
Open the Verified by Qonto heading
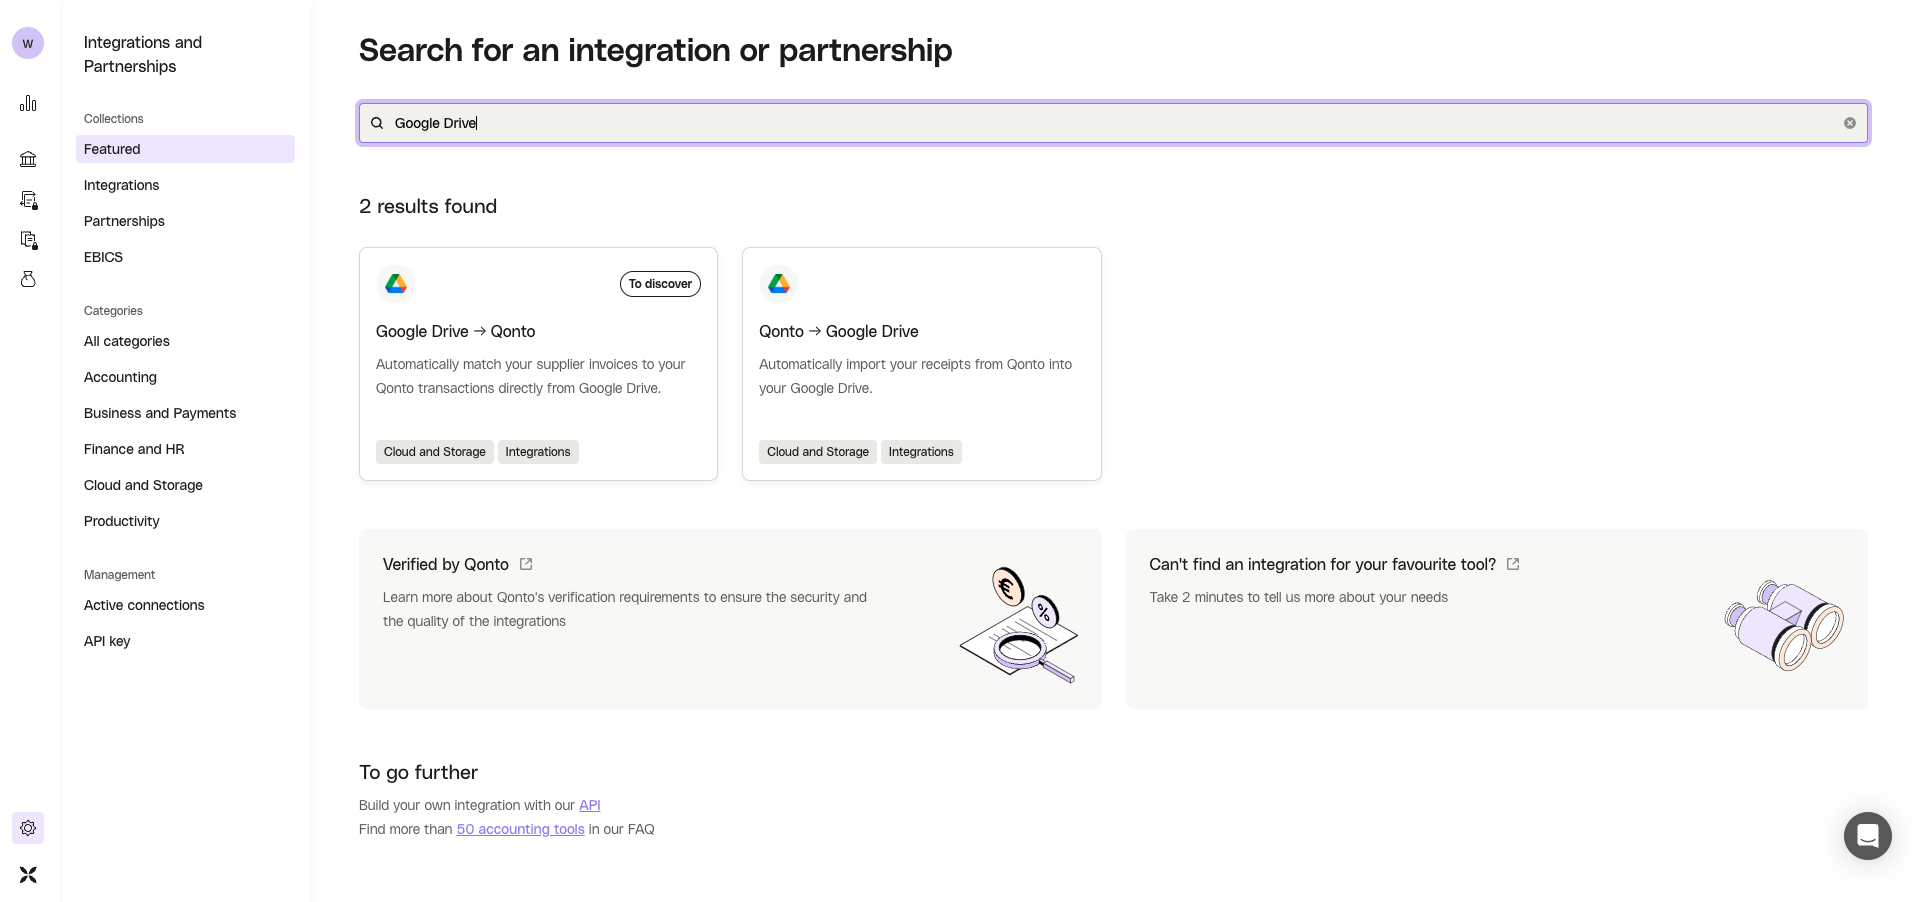[x=446, y=564]
